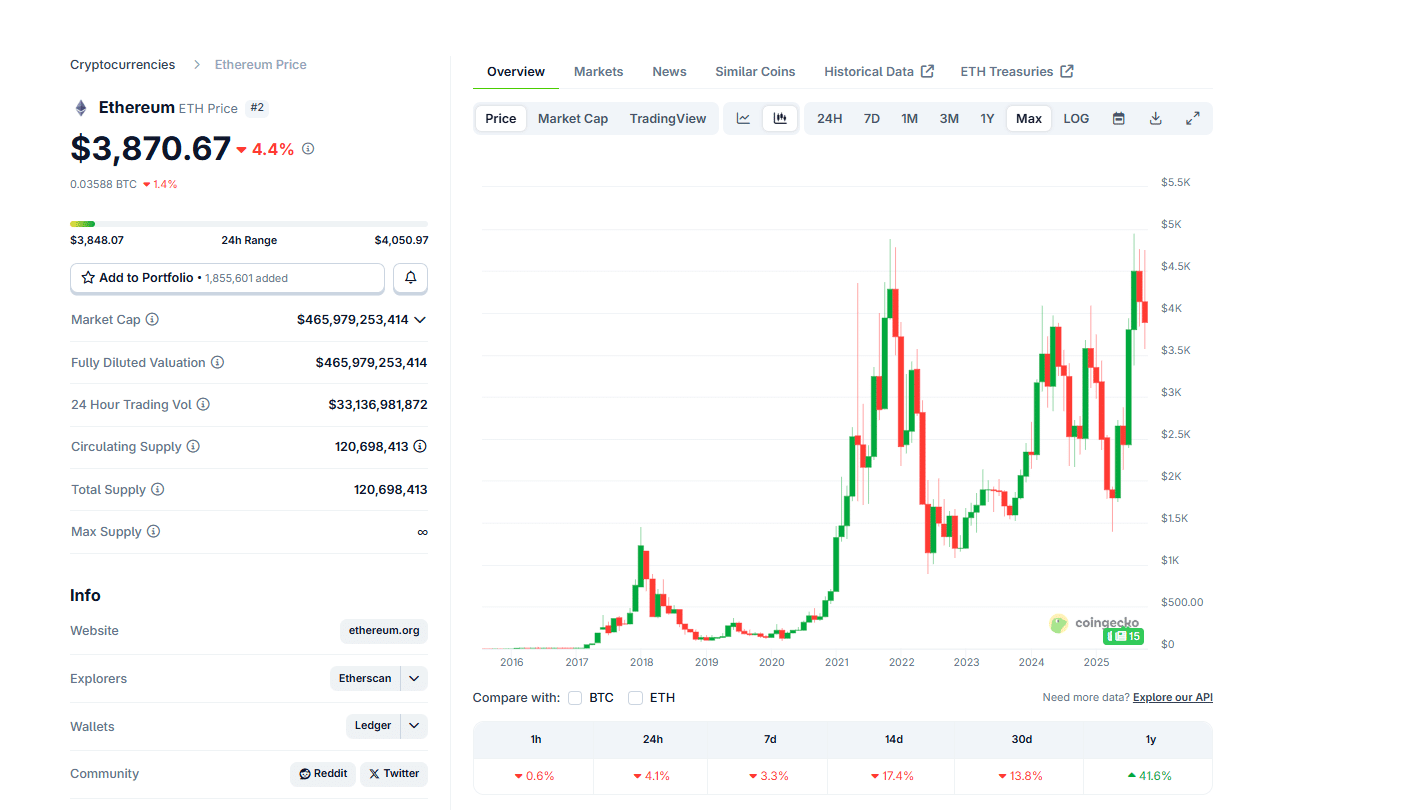Screen dimensions: 1428x810
Task: Click the Ethereum logo next to the name
Action: (x=80, y=107)
